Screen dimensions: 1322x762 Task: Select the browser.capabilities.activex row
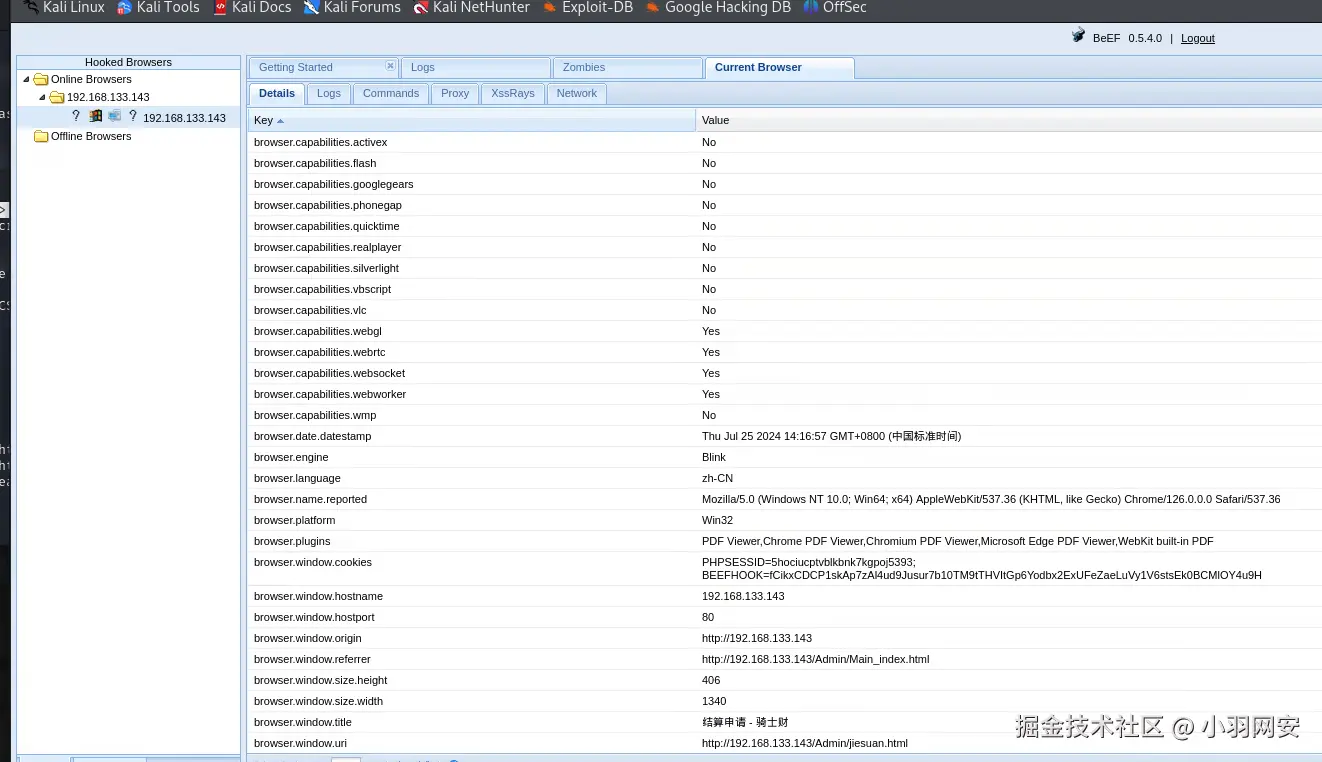pyautogui.click(x=785, y=142)
